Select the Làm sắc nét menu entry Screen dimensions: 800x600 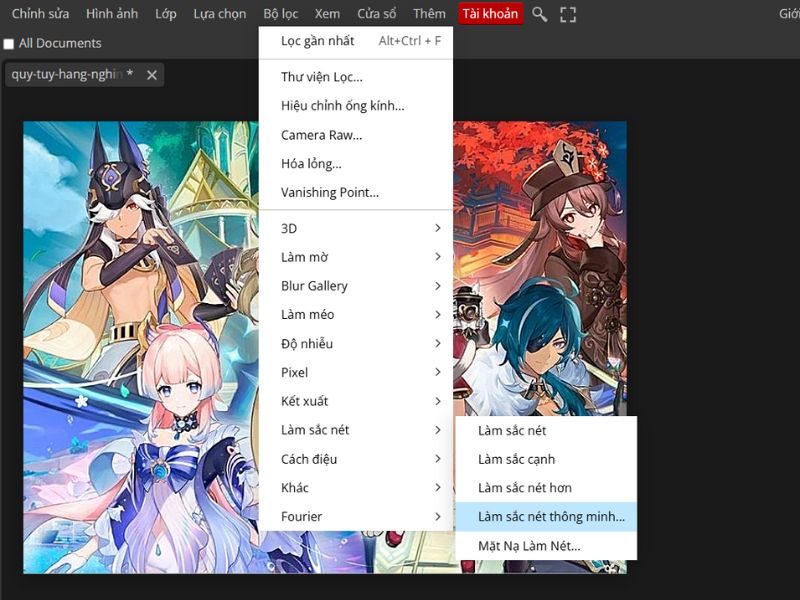tap(356, 430)
